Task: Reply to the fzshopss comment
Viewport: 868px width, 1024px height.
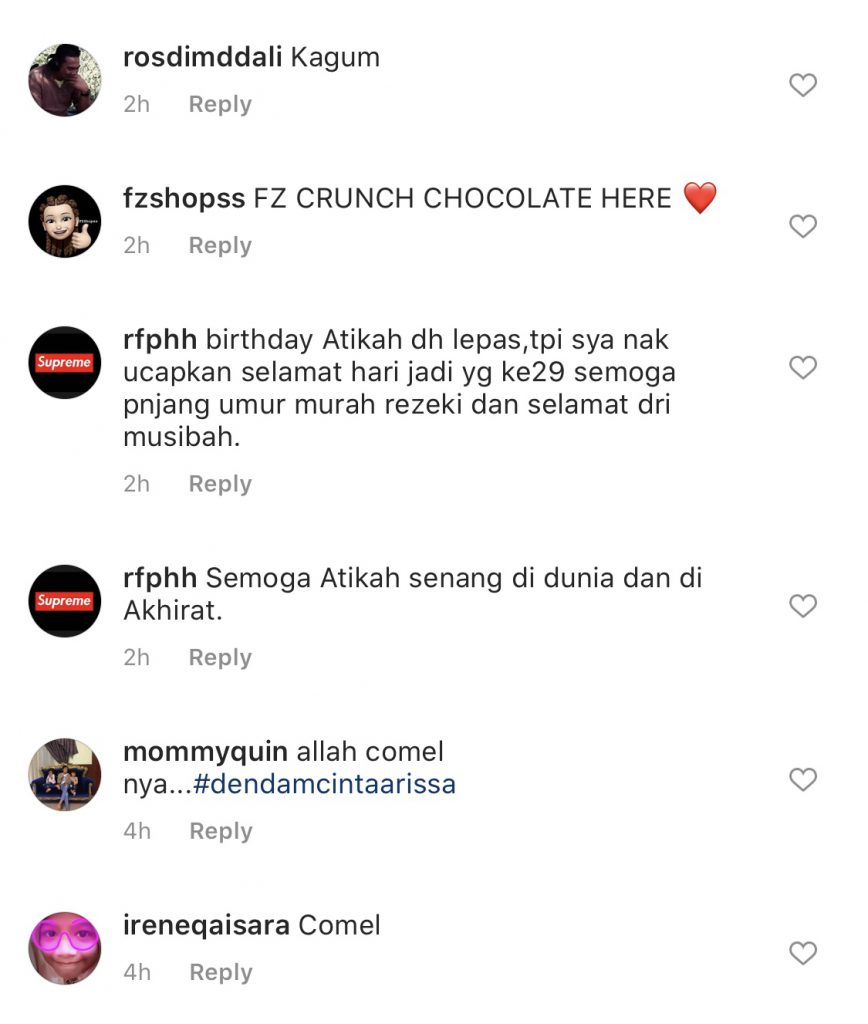Action: pos(220,246)
